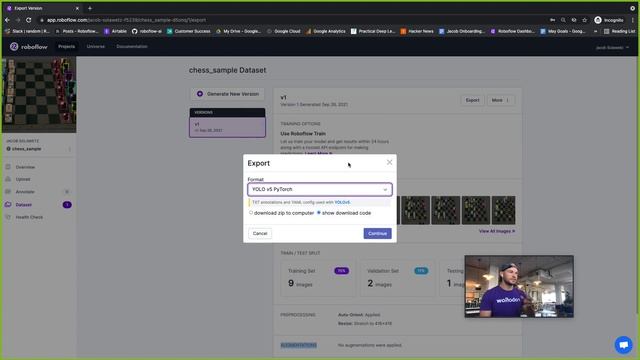The width and height of the screenshot is (640, 360).
Task: Open the YOLOv5 link in format hint
Action: click(x=342, y=202)
